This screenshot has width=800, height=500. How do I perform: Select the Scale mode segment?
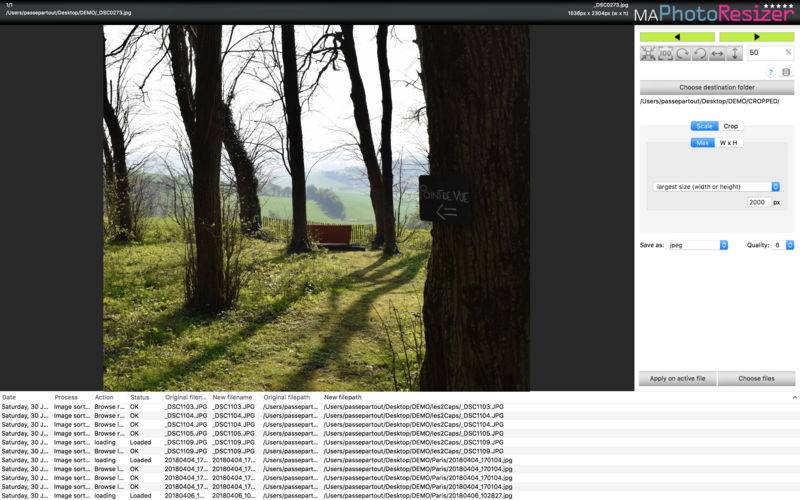[704, 126]
